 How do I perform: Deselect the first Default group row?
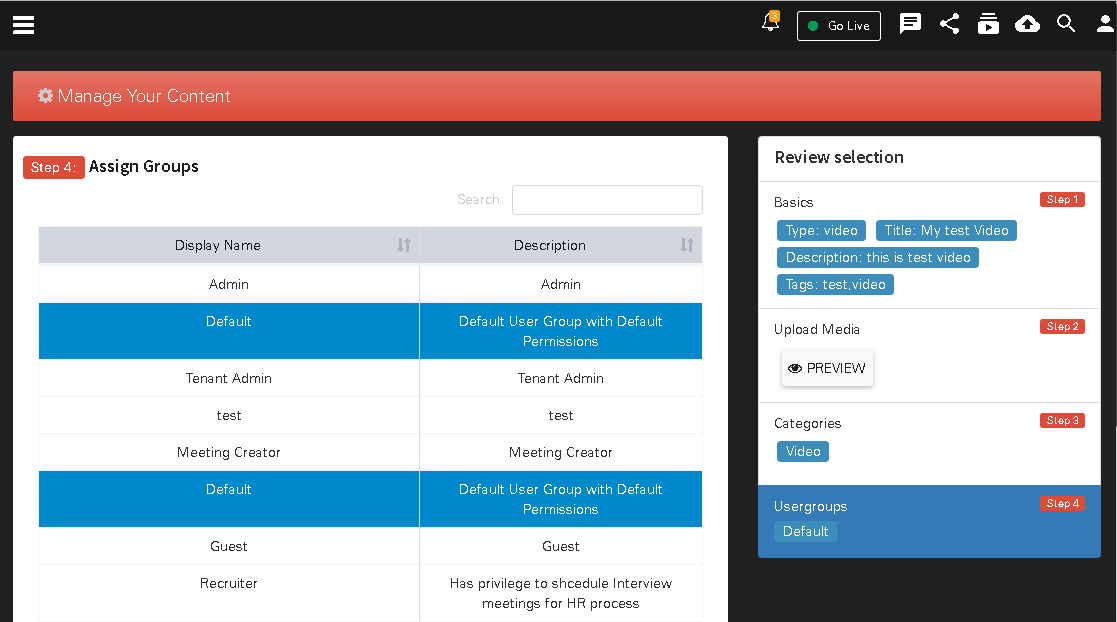pyautogui.click(x=370, y=331)
